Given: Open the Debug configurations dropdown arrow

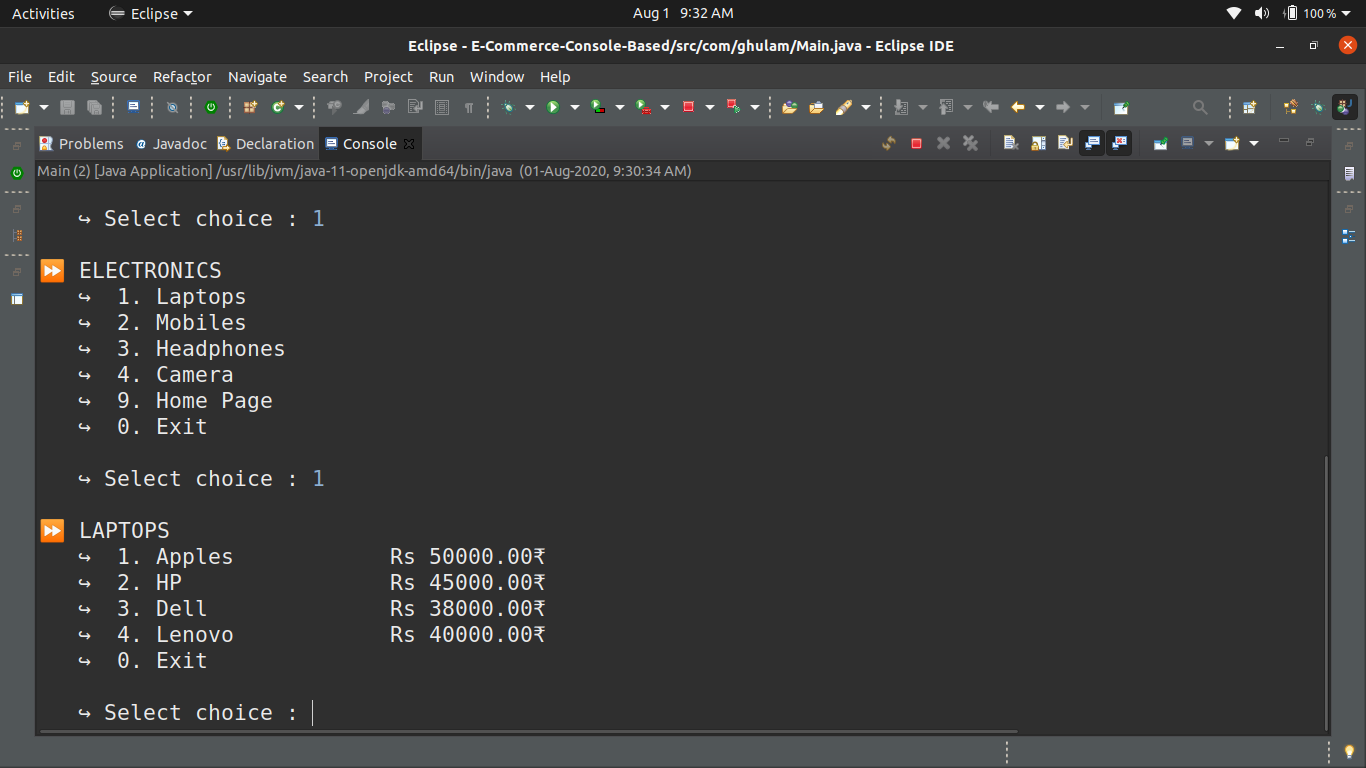Looking at the screenshot, I should pyautogui.click(x=530, y=107).
